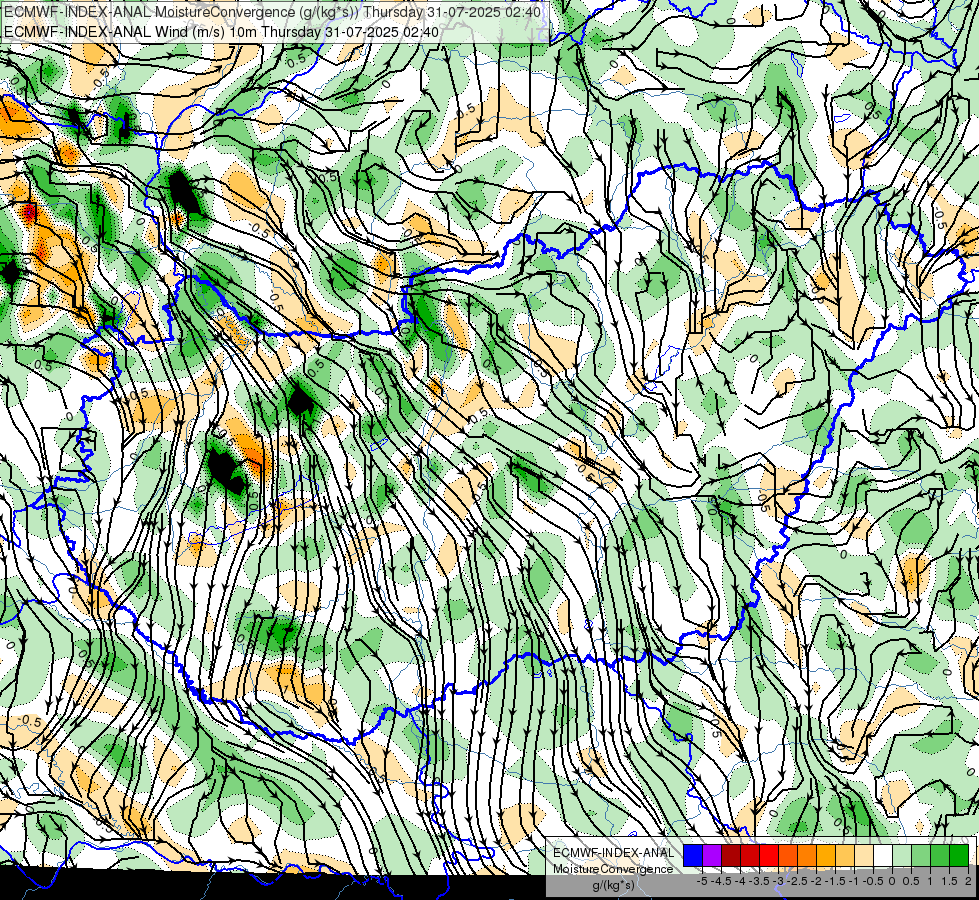
Task: Click the blue legend swatch below -5
Action: [693, 855]
